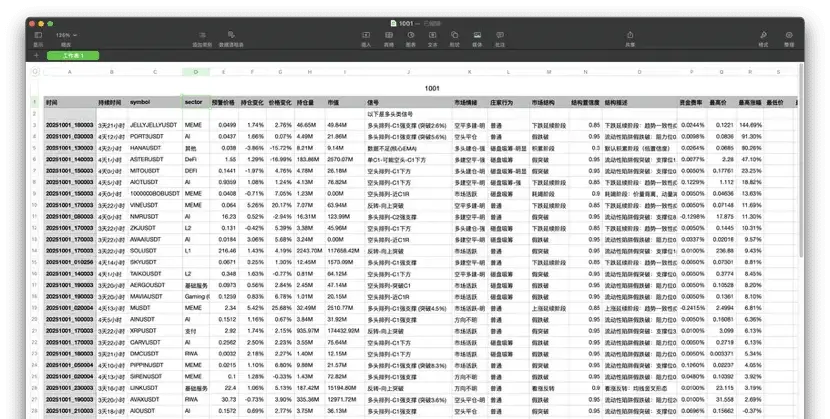
Task: Click the 价格变化 column header cell
Action: [x=281, y=102]
